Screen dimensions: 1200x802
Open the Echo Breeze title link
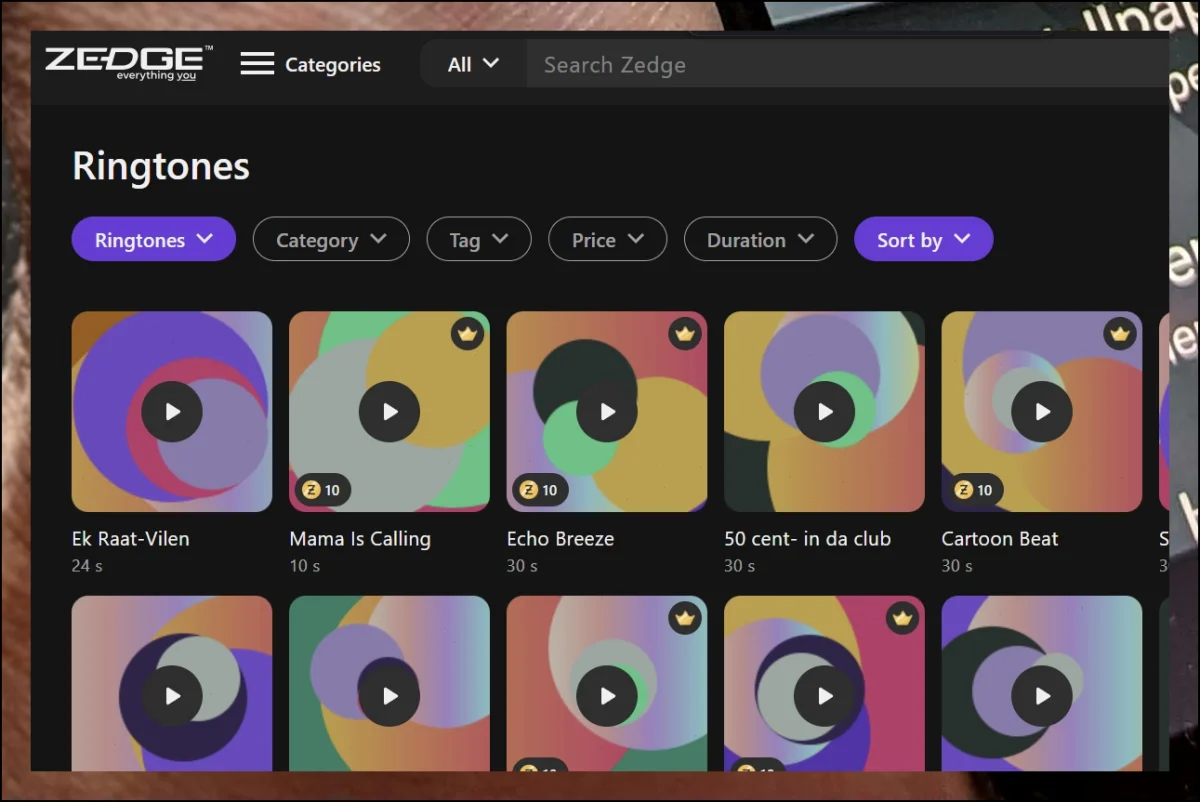tap(560, 538)
